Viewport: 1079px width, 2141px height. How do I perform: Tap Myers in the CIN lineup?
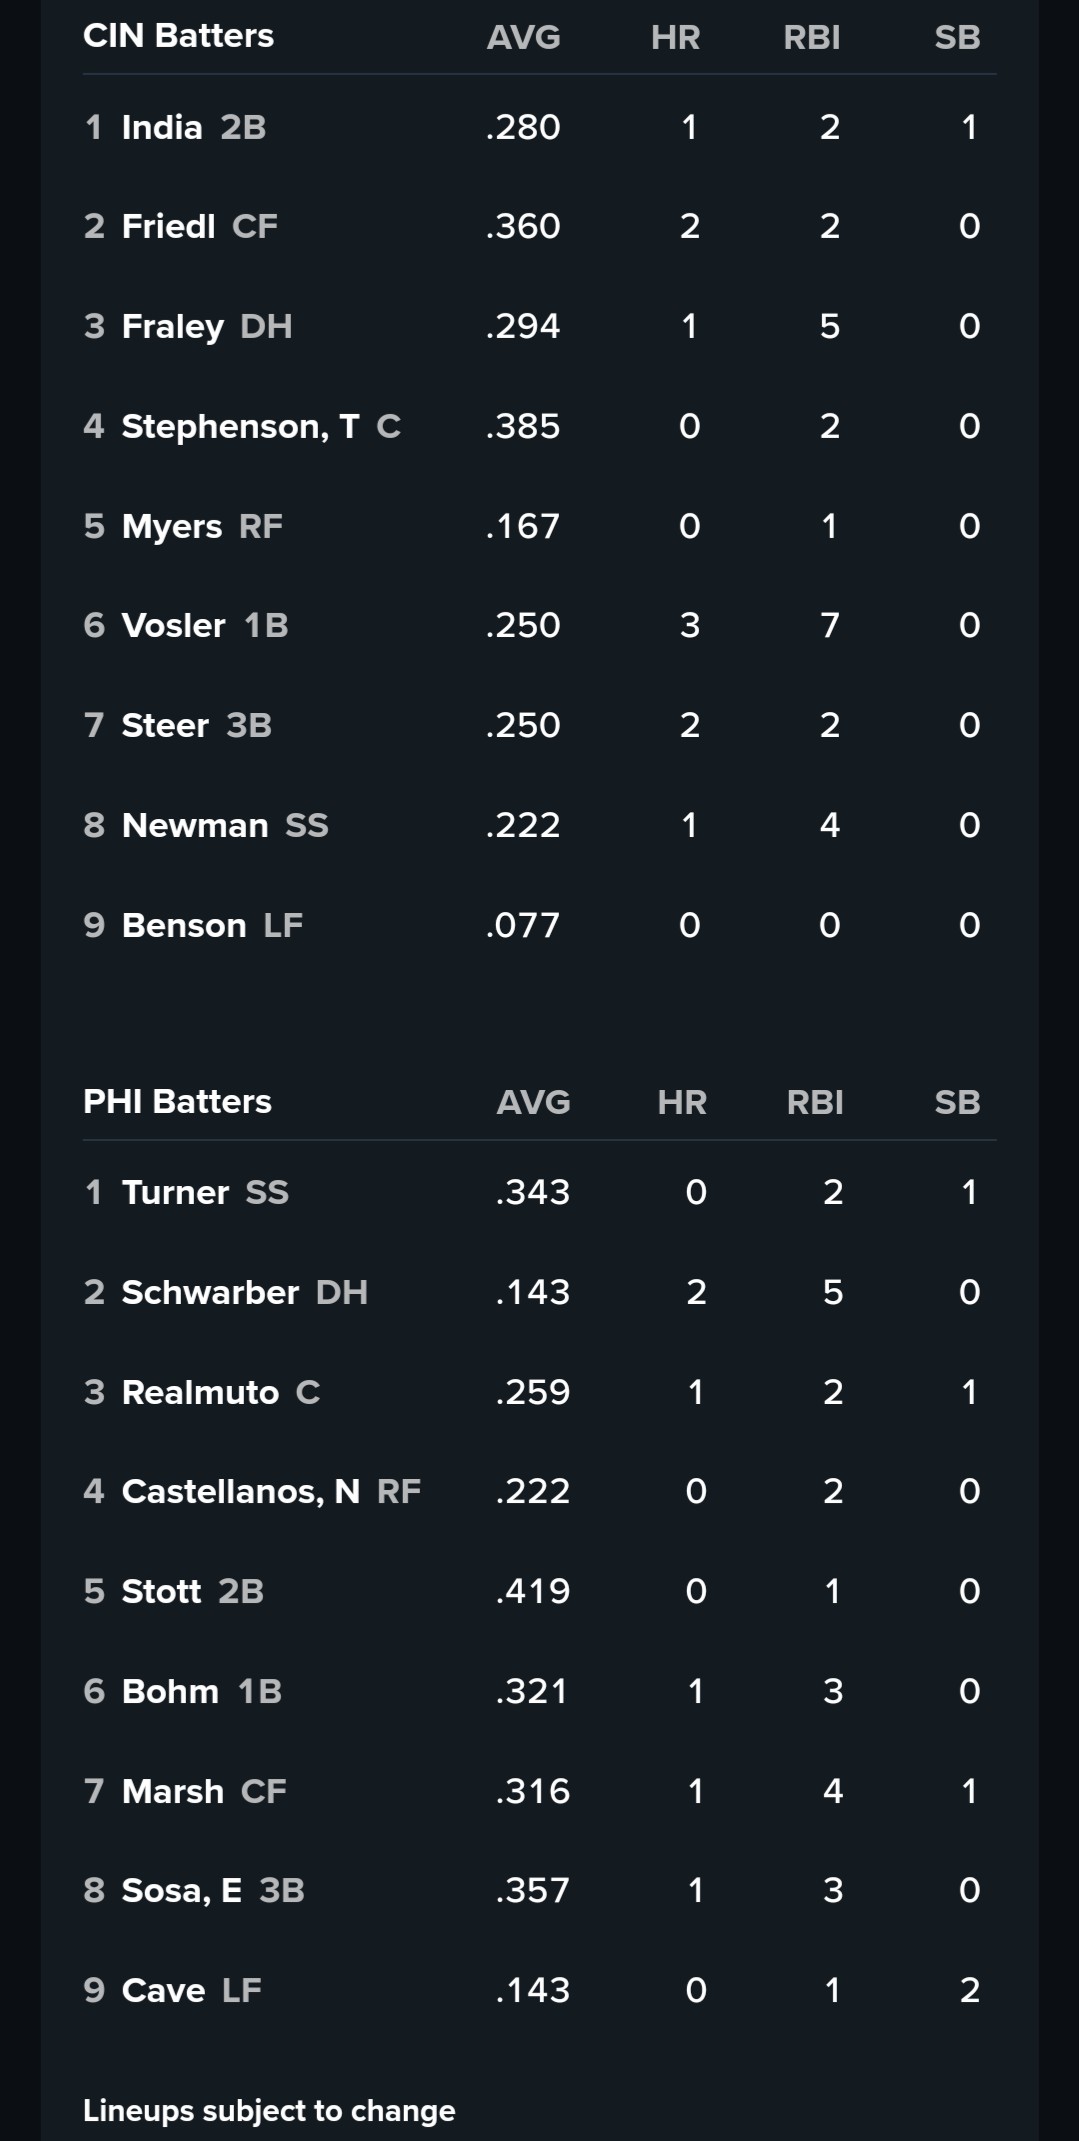coord(171,527)
